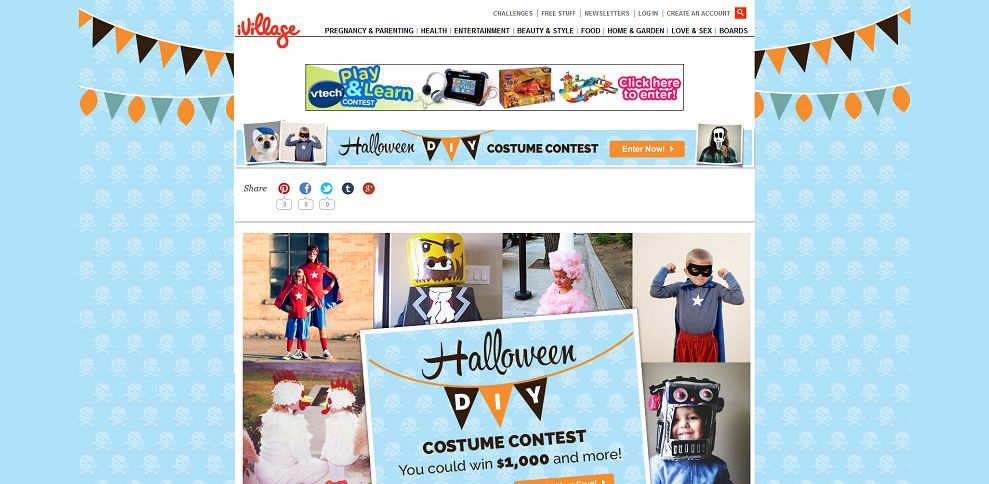Open Pregnancy & Parenting menu
This screenshot has width=989, height=484.
369,31
